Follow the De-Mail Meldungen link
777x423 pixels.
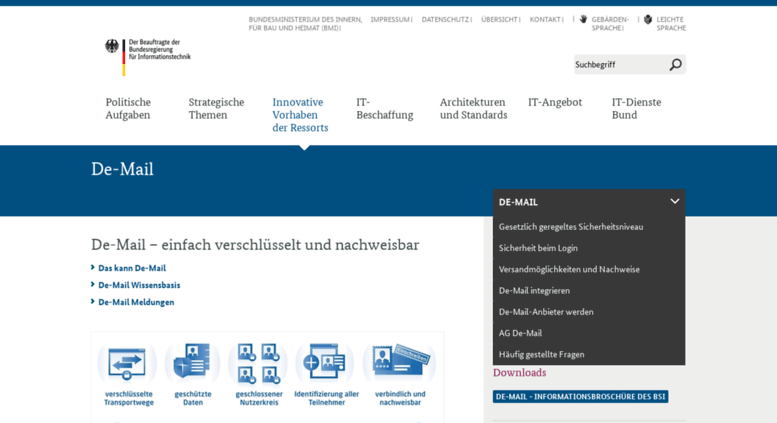[x=136, y=302]
